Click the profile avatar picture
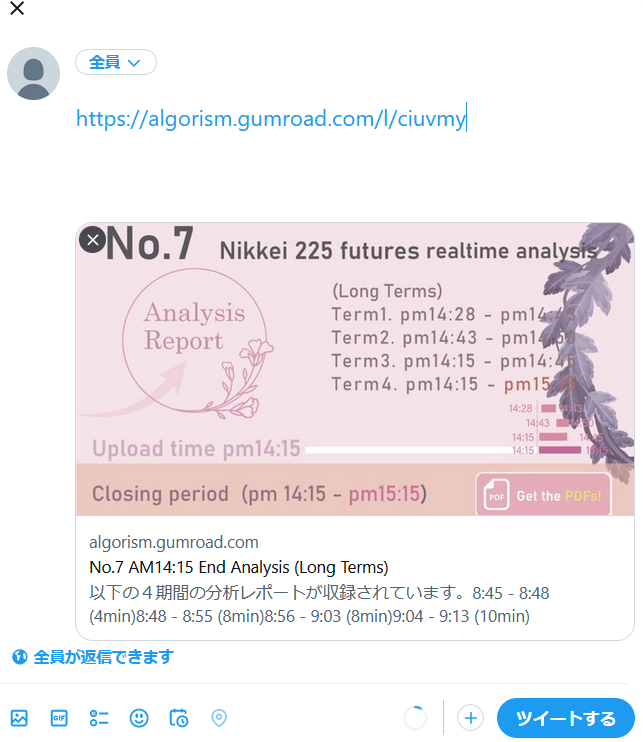The width and height of the screenshot is (643, 742). (x=33, y=73)
